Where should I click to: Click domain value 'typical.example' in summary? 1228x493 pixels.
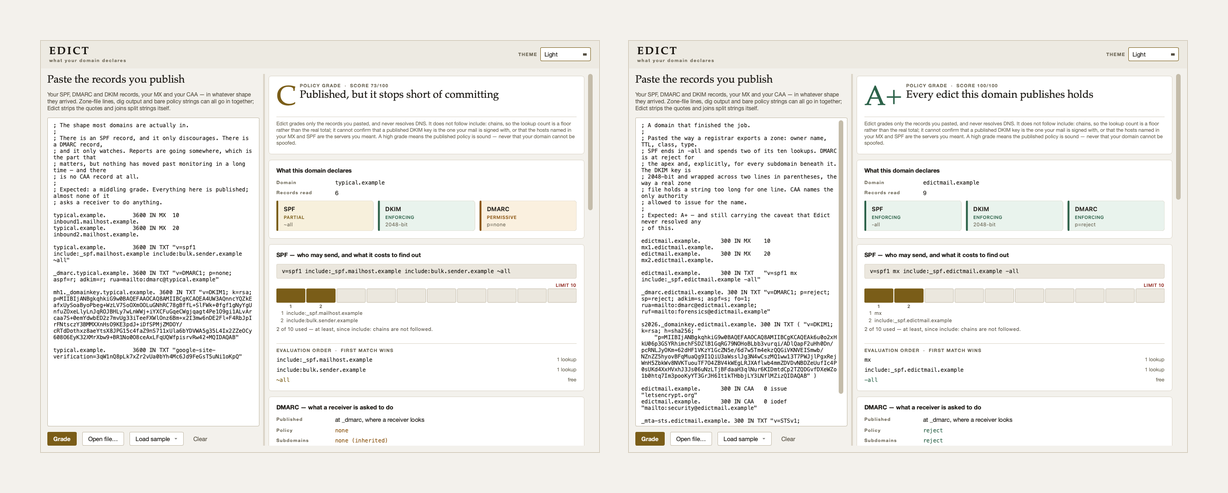(x=360, y=183)
